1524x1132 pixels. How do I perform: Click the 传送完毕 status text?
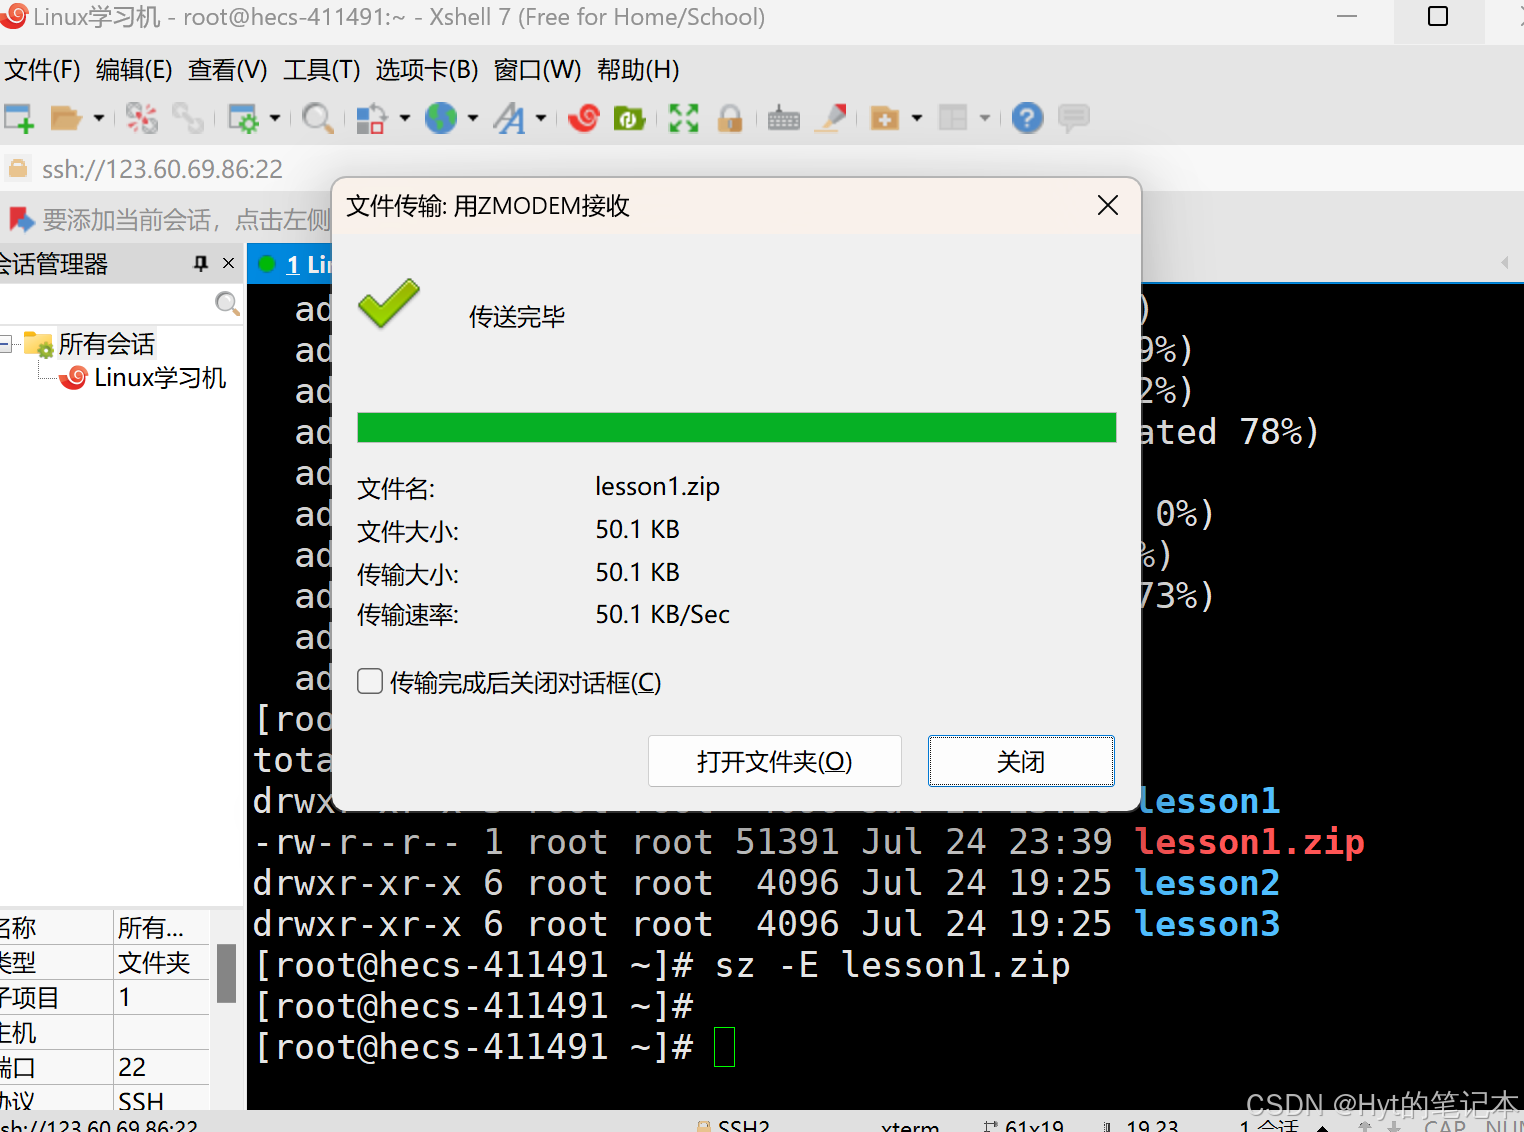pos(517,317)
